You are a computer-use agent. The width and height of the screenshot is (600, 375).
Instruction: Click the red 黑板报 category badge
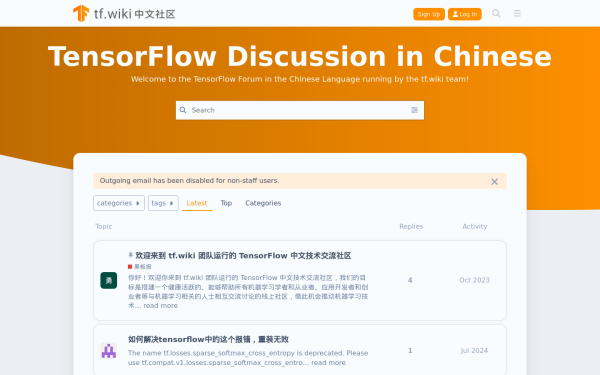pyautogui.click(x=140, y=267)
